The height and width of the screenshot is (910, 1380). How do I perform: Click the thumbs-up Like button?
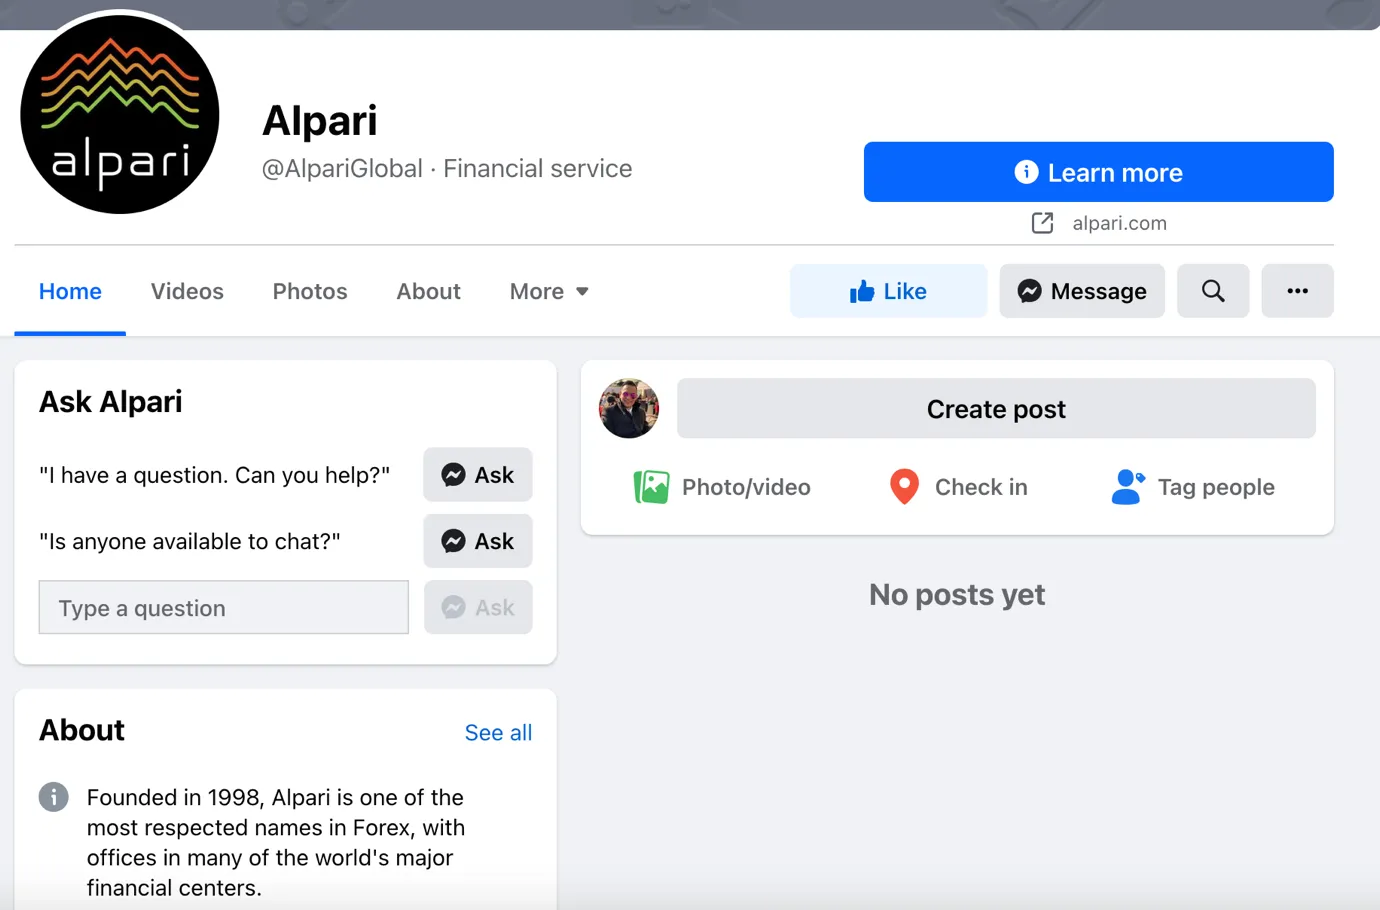(x=888, y=291)
